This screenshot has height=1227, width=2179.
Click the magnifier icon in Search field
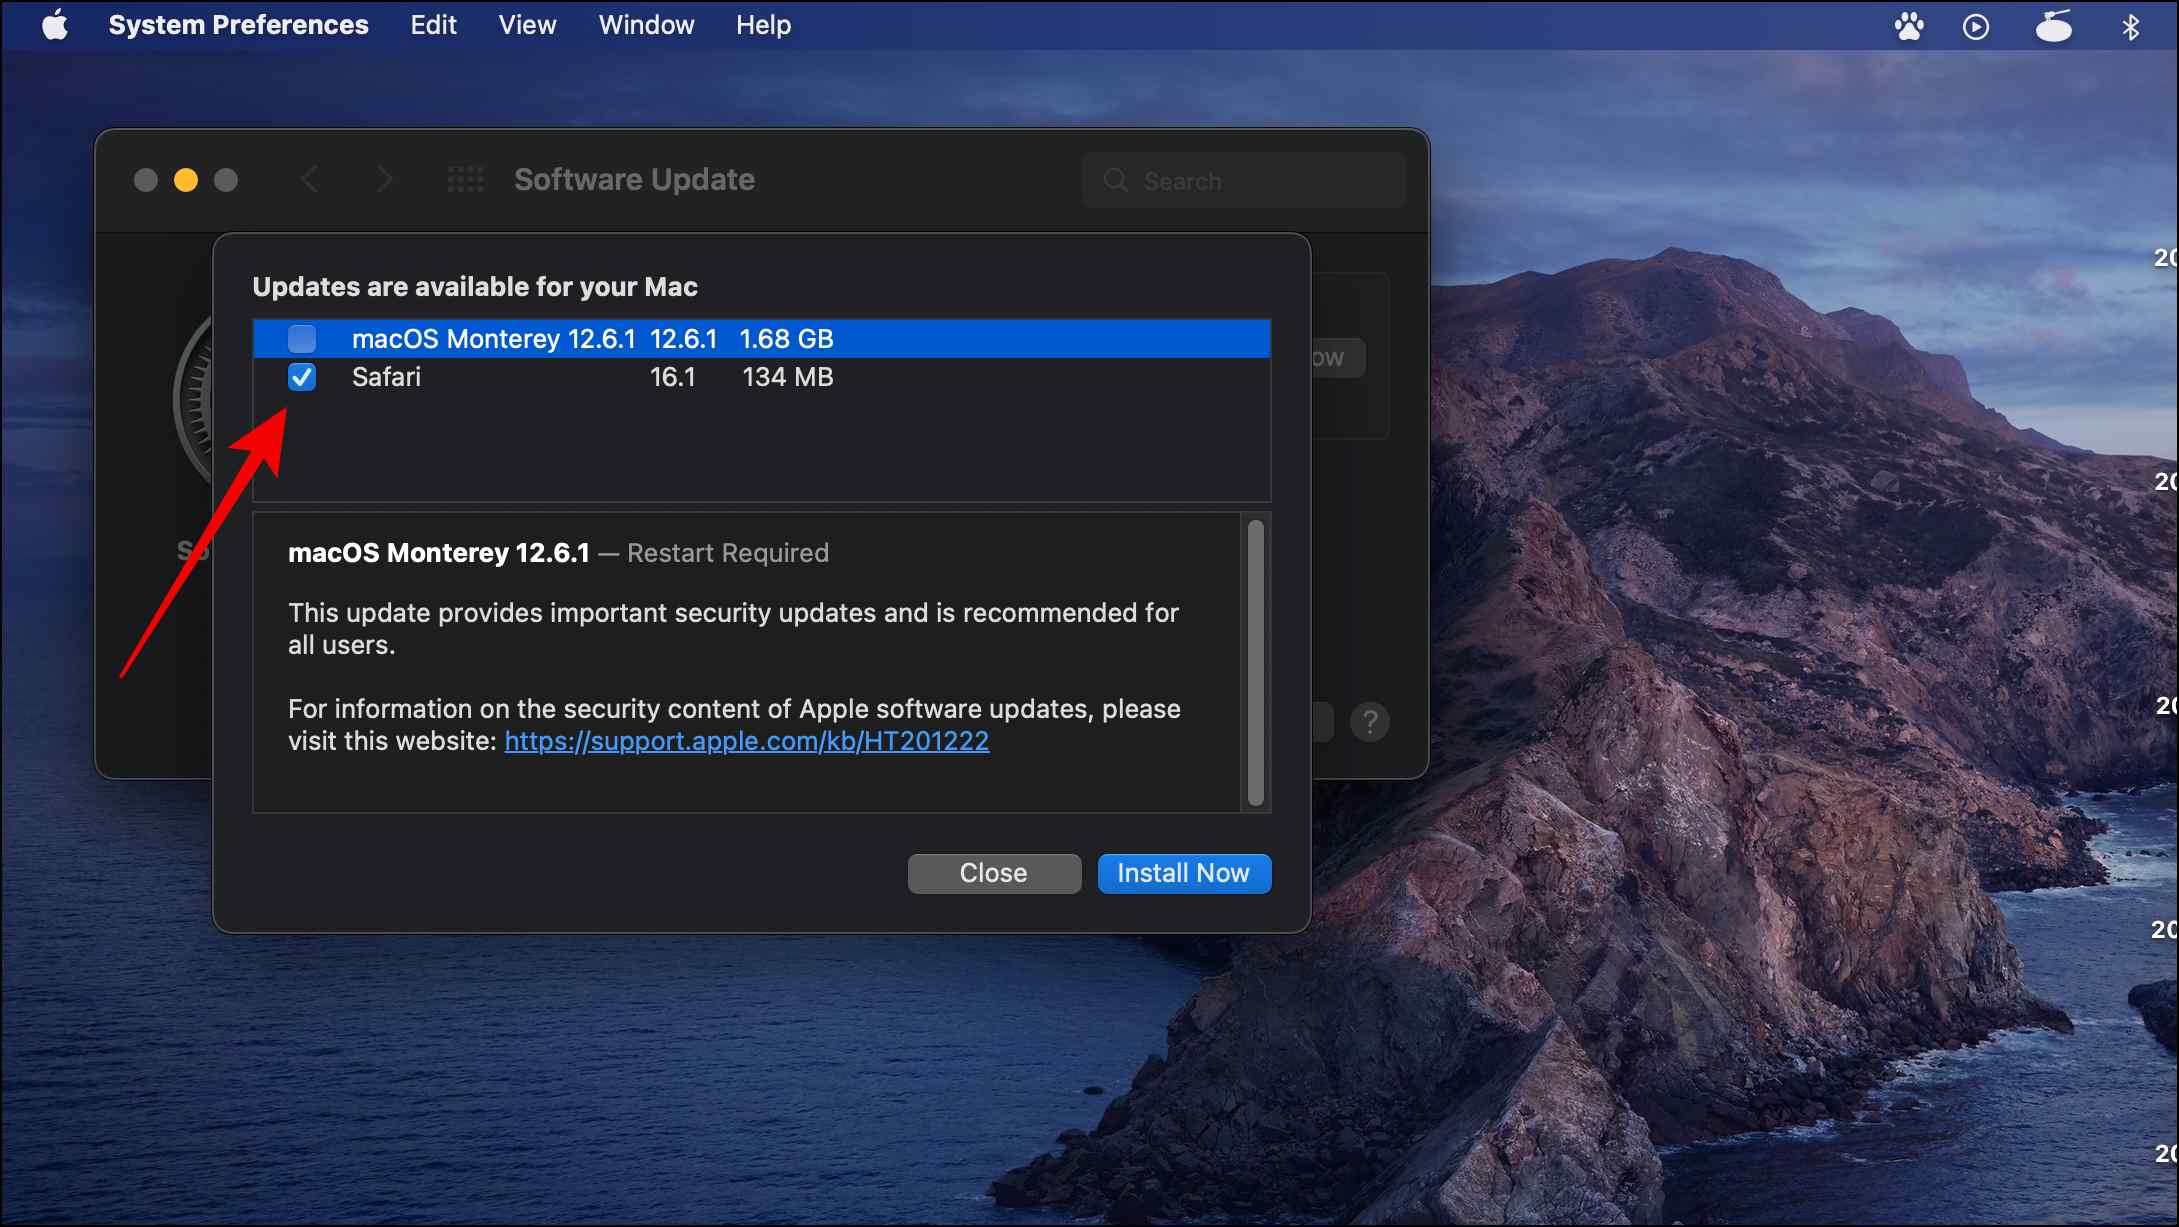pyautogui.click(x=1115, y=181)
